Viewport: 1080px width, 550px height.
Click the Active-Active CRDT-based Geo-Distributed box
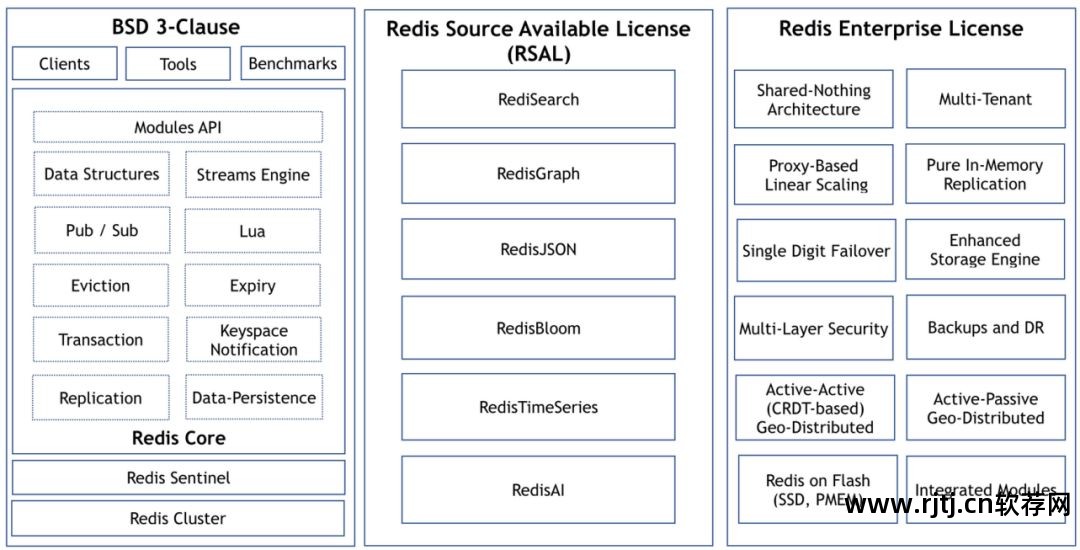(815, 408)
